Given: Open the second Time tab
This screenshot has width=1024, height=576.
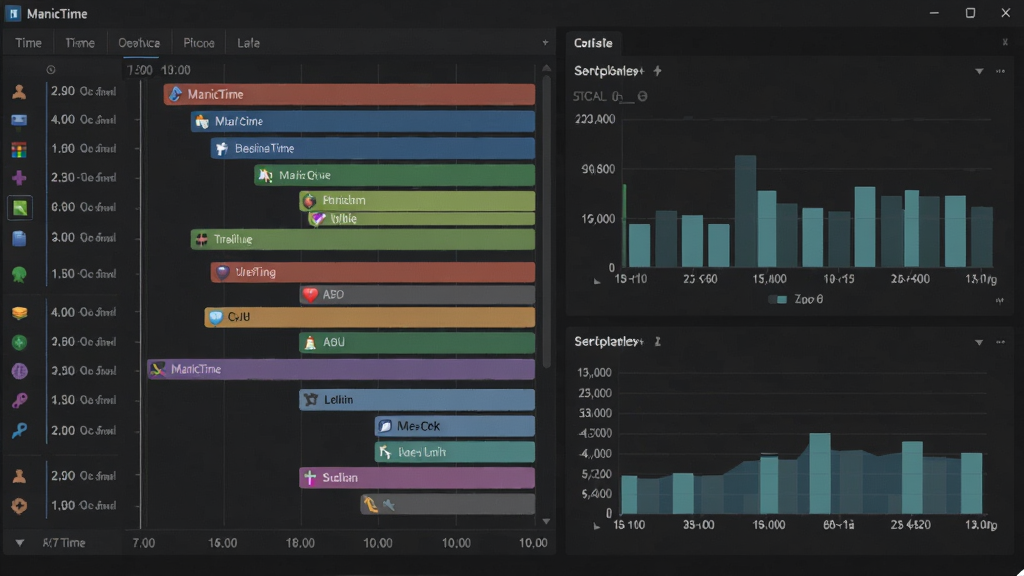Looking at the screenshot, I should point(80,43).
